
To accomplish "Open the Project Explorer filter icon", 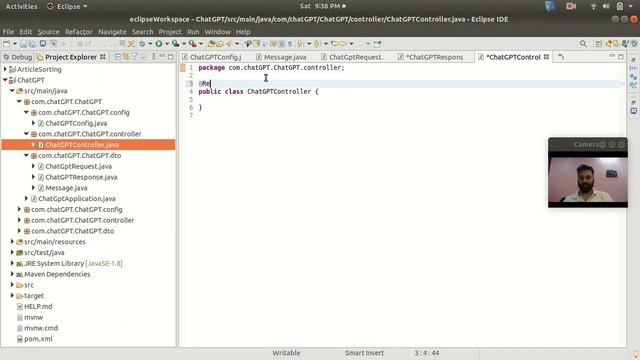I will tap(135, 57).
